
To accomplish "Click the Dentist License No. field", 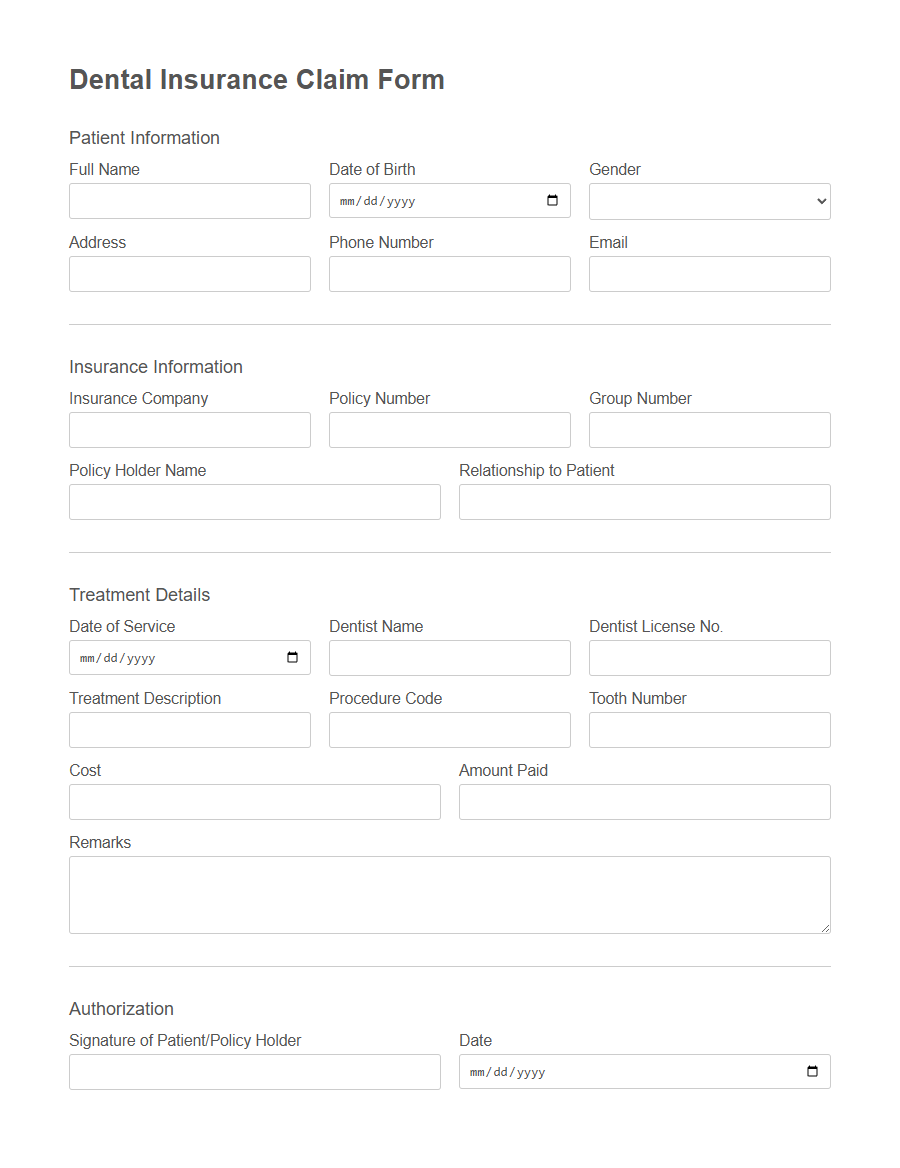I will [x=709, y=657].
